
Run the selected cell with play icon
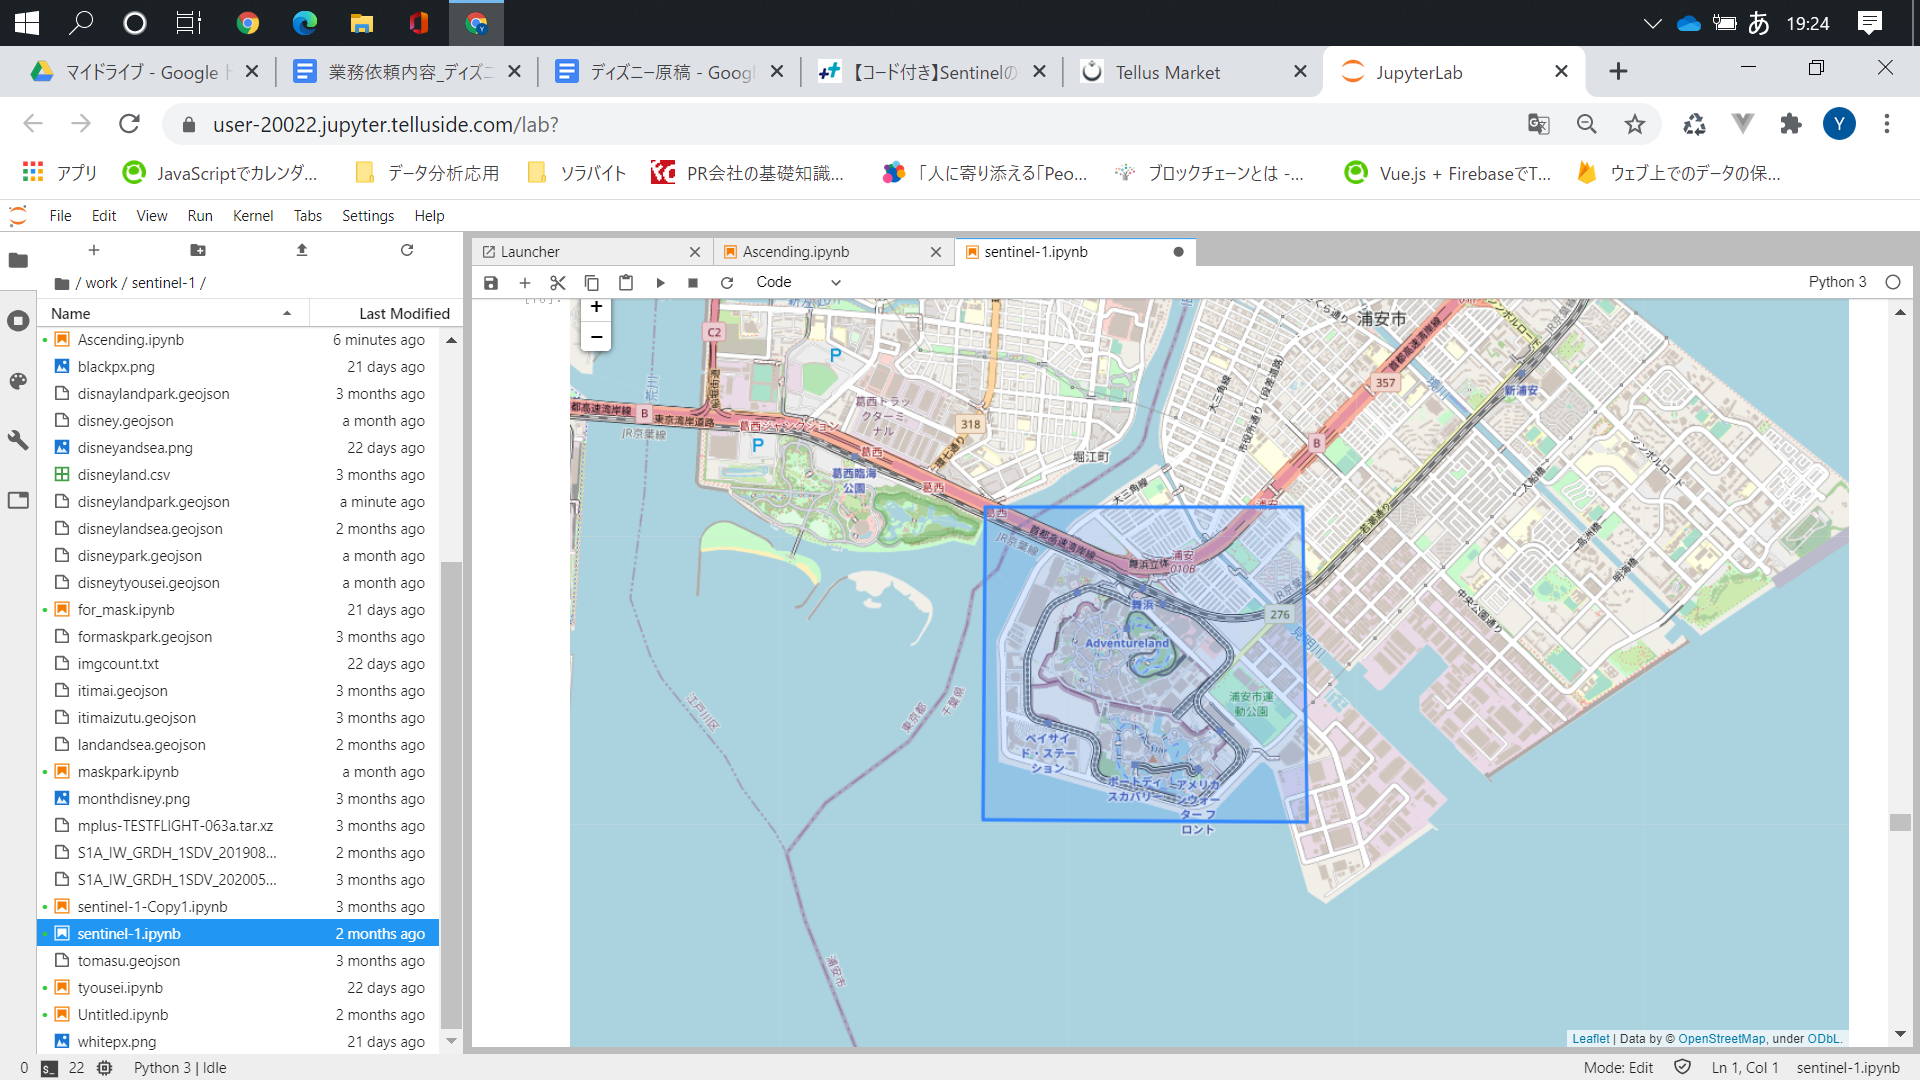[x=660, y=283]
